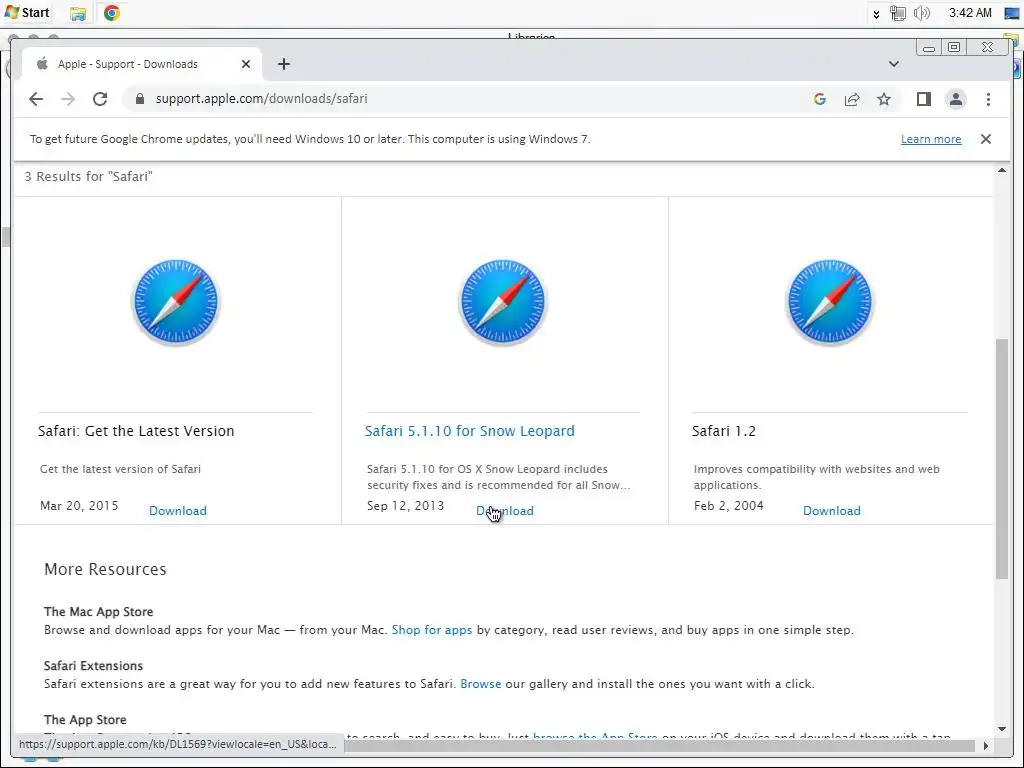The width and height of the screenshot is (1024, 768).
Task: Bookmark this page with the star
Action: (x=884, y=99)
